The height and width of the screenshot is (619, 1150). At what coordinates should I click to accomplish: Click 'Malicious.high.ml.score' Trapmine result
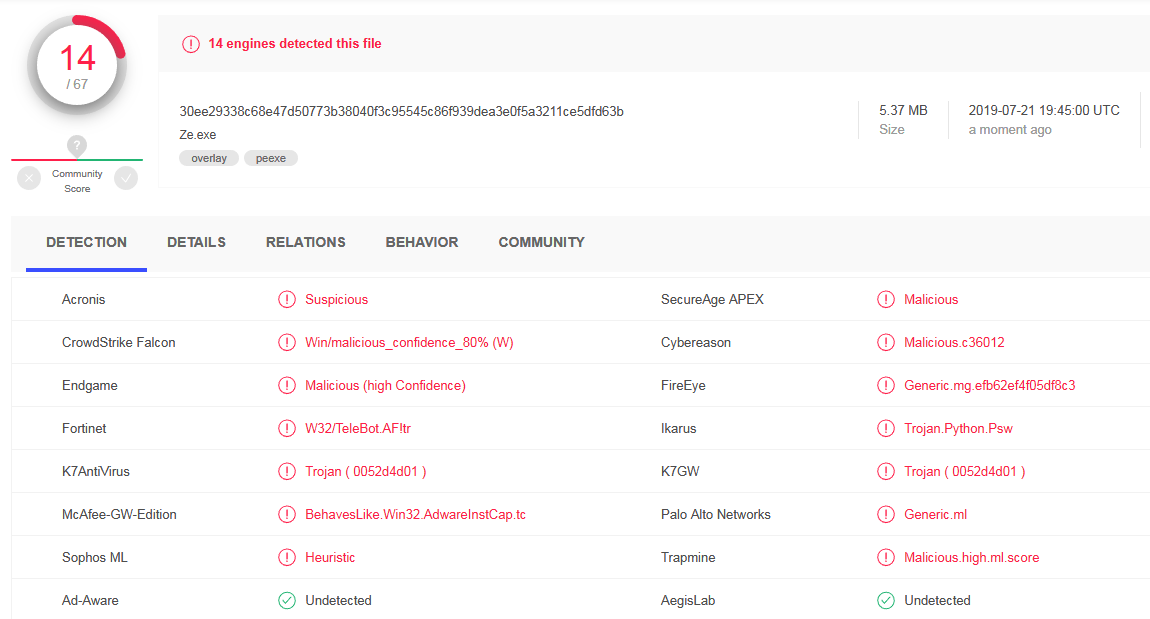[971, 557]
